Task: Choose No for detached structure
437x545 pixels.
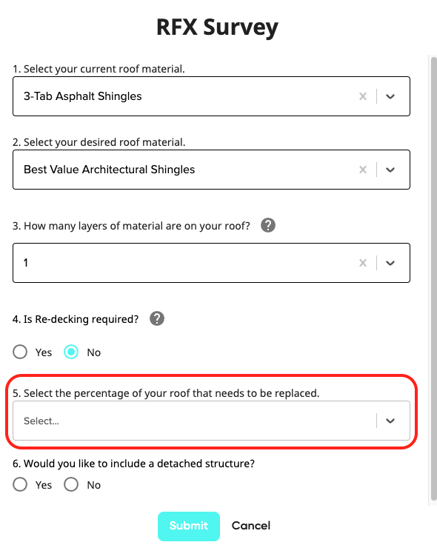Action: (71, 484)
